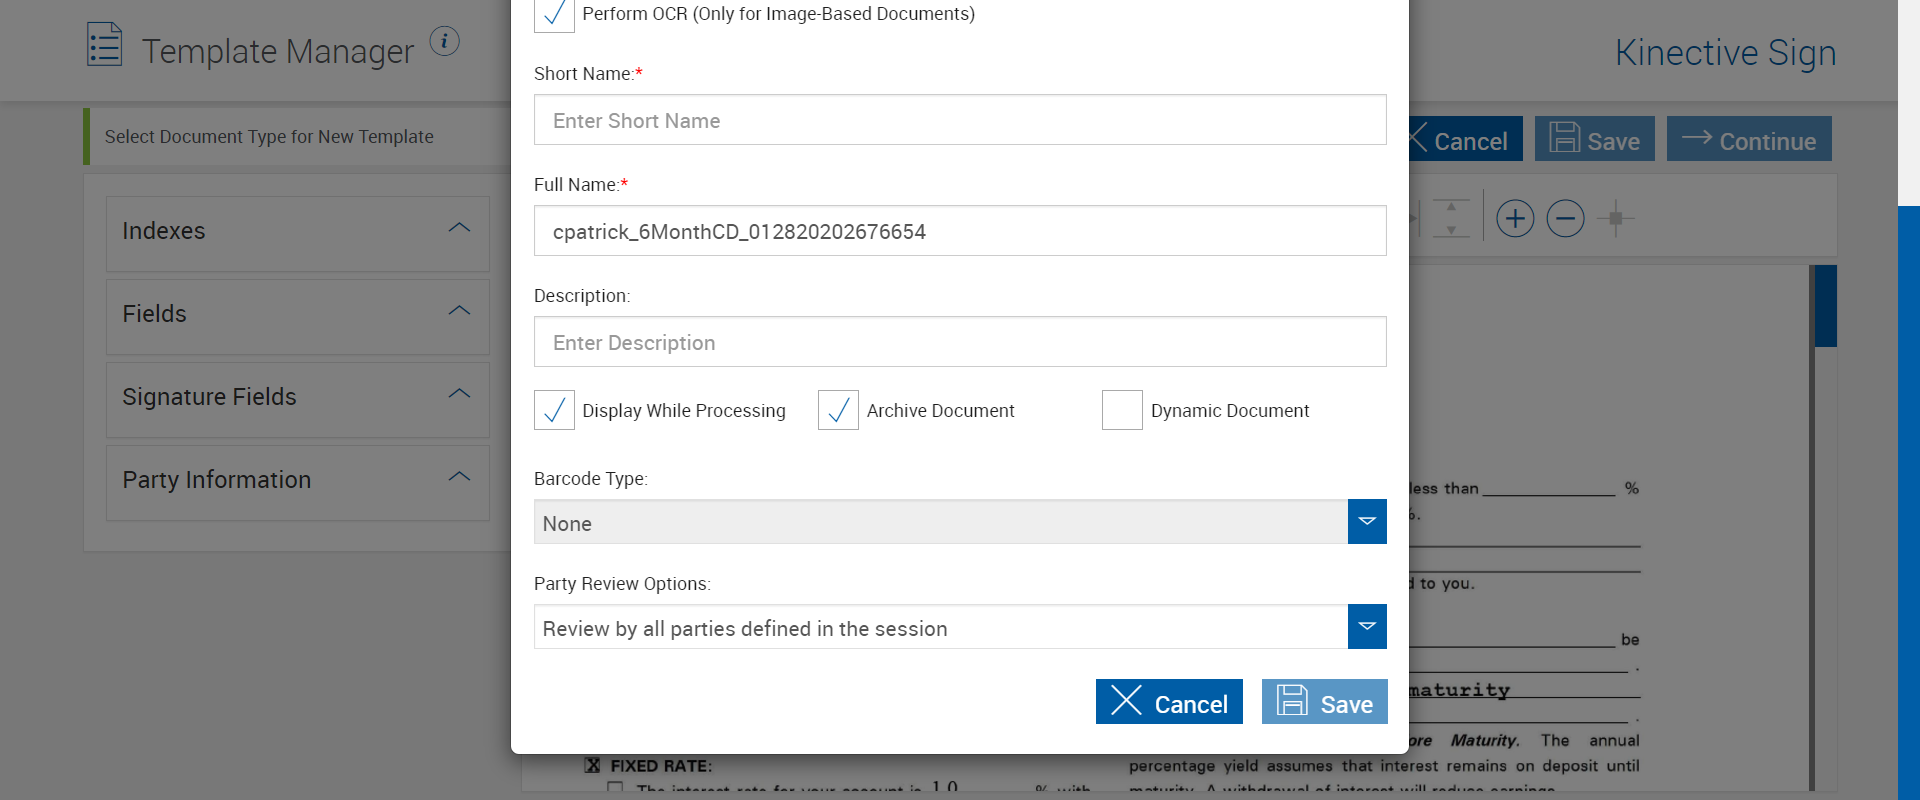Open the Barcode Type dropdown

tap(1366, 522)
